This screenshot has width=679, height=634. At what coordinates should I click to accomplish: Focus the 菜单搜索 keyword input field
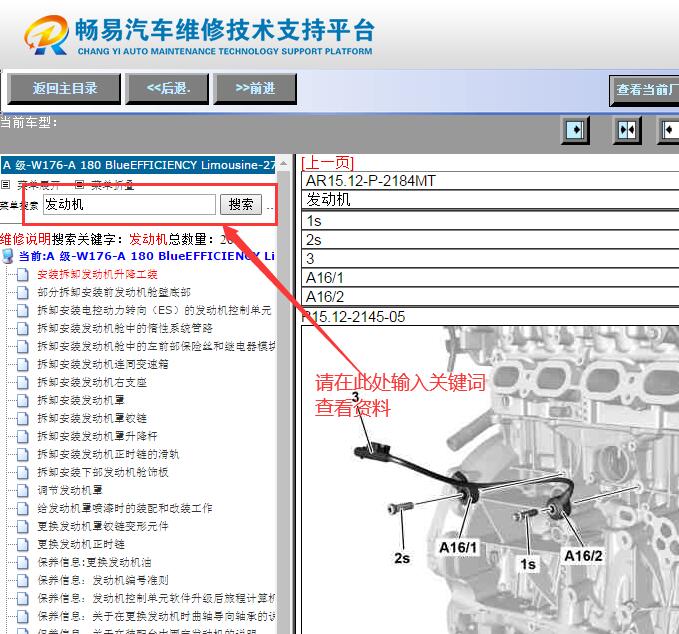129,204
